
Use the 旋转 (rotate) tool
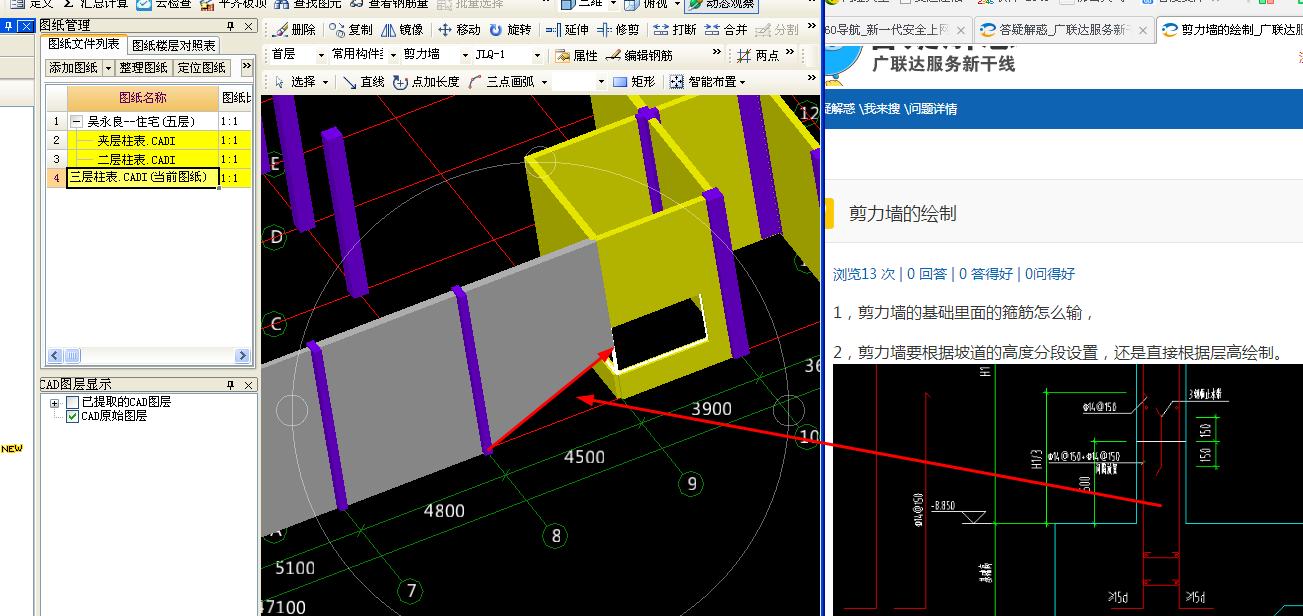click(x=510, y=30)
